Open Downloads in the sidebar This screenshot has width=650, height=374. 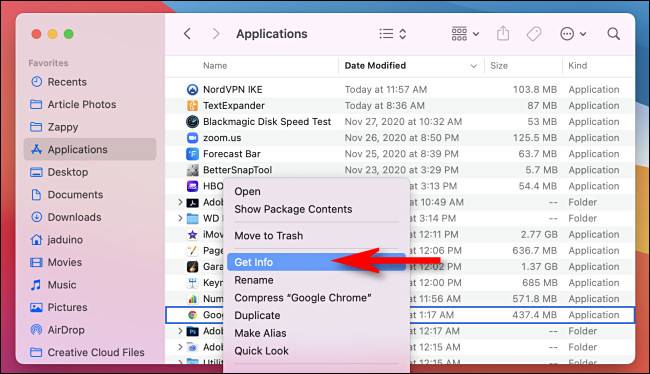pyautogui.click(x=90, y=217)
